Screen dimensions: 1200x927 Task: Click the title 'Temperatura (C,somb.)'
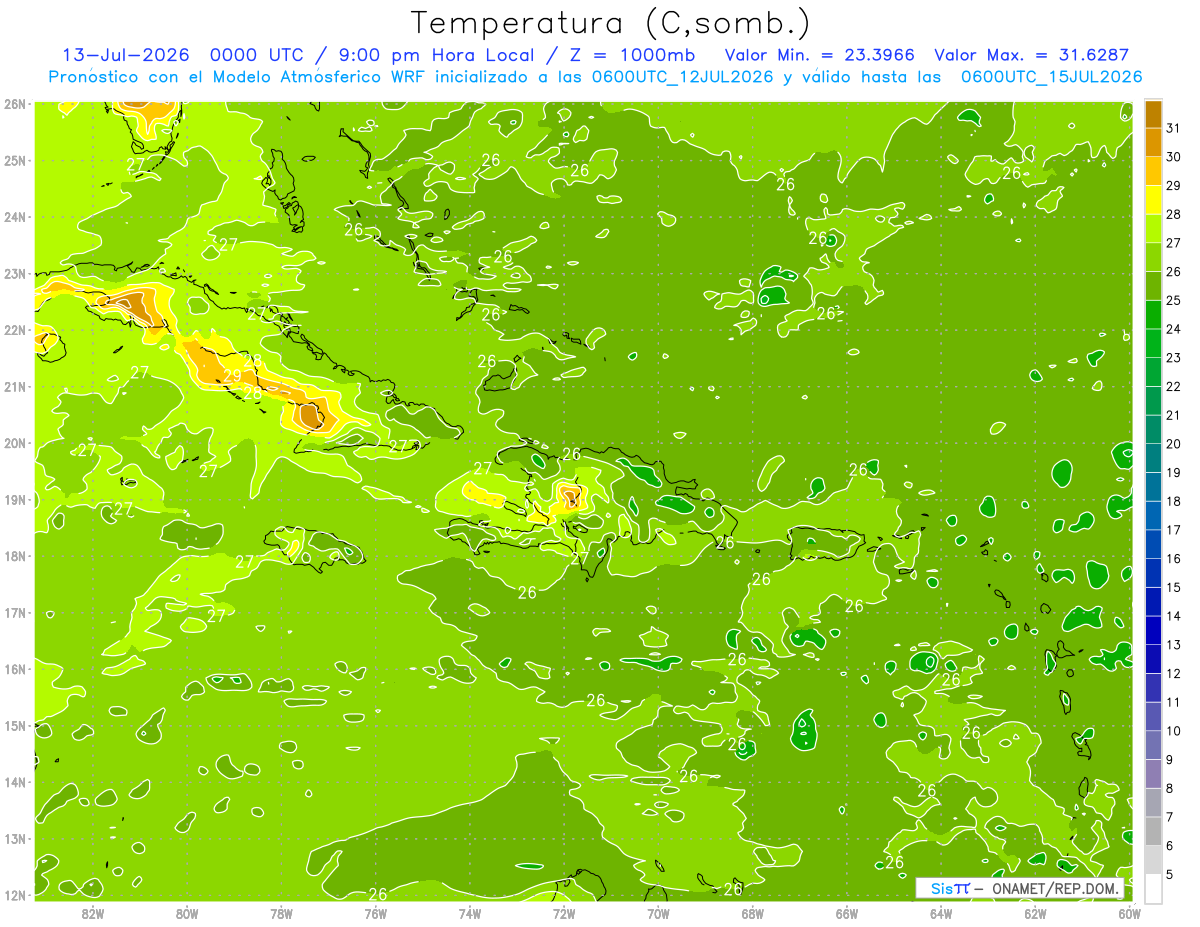(x=611, y=23)
